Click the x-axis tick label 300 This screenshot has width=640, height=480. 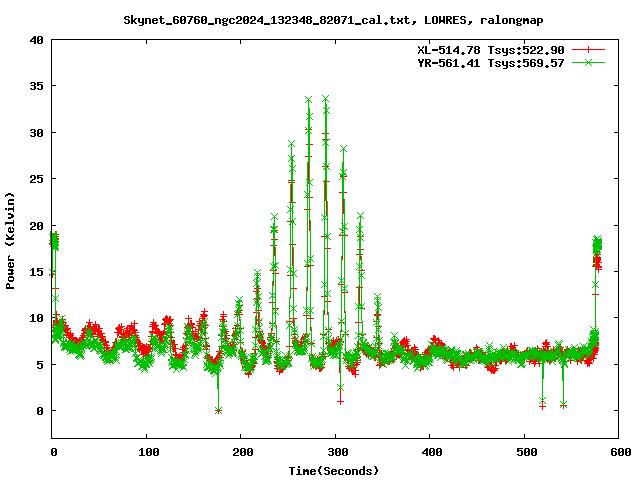338,452
